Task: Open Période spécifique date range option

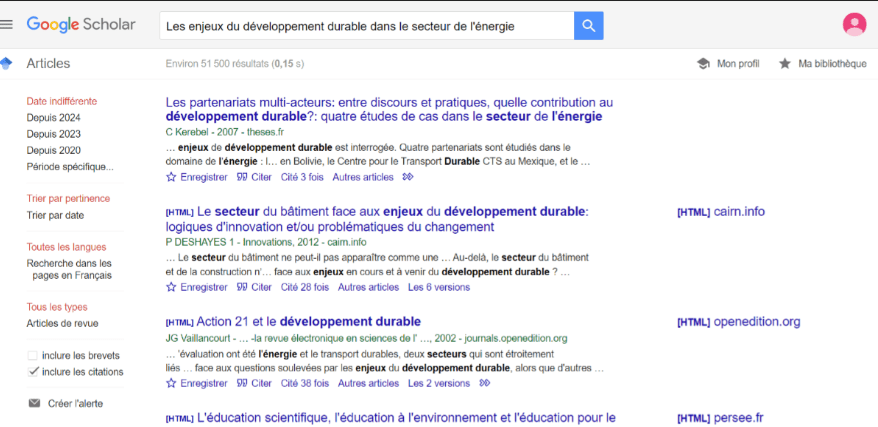Action: (x=70, y=167)
